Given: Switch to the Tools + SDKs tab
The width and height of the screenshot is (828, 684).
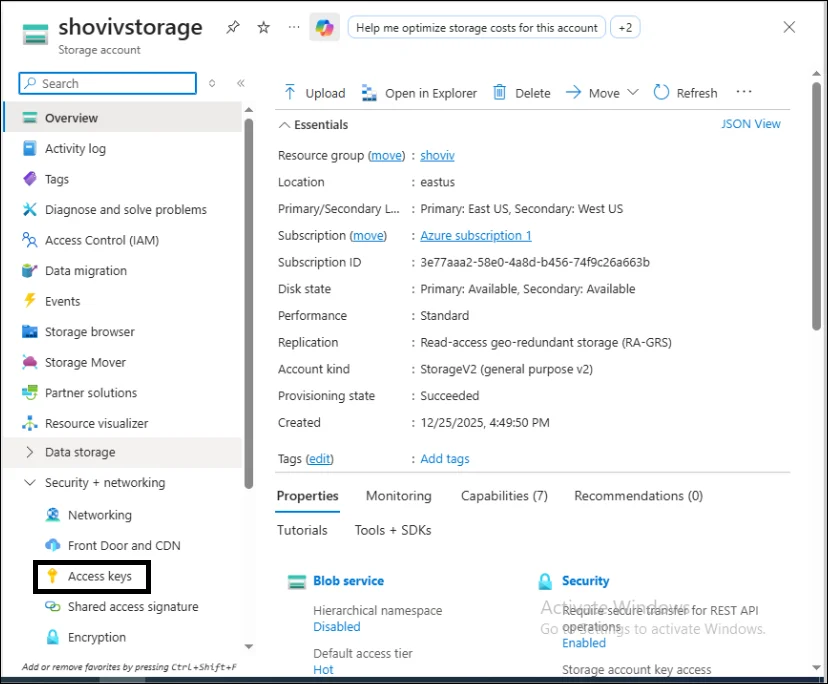Looking at the screenshot, I should (x=393, y=530).
